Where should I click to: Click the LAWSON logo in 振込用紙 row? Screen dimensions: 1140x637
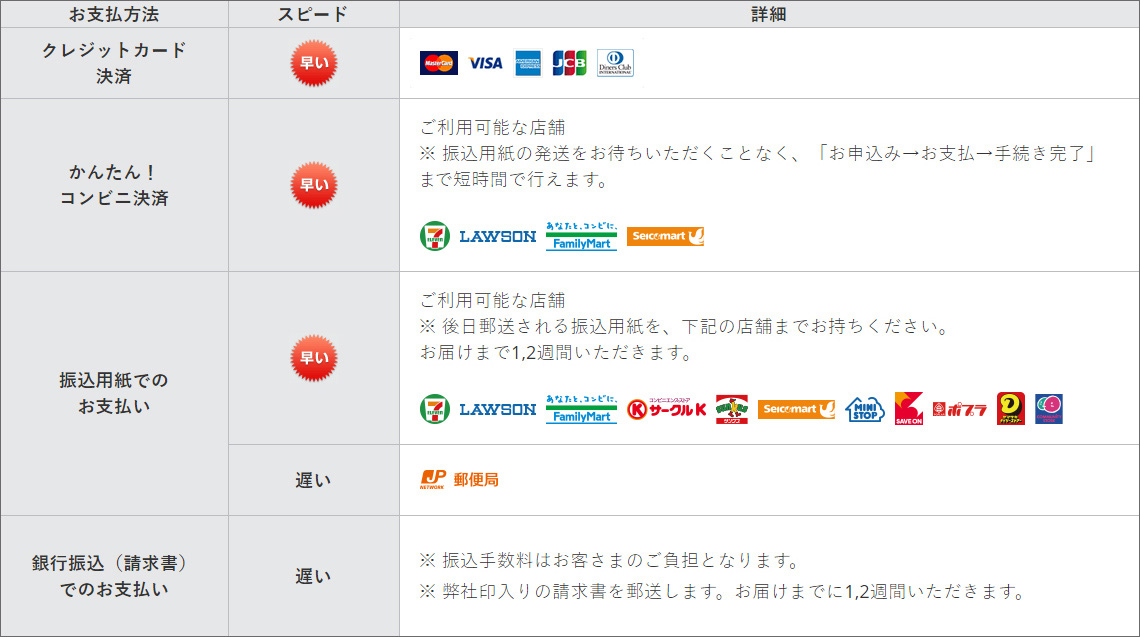[x=498, y=409]
